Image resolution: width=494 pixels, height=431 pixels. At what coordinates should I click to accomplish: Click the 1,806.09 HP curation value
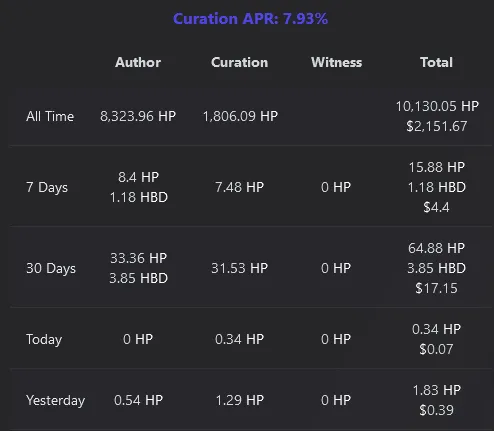pos(240,116)
